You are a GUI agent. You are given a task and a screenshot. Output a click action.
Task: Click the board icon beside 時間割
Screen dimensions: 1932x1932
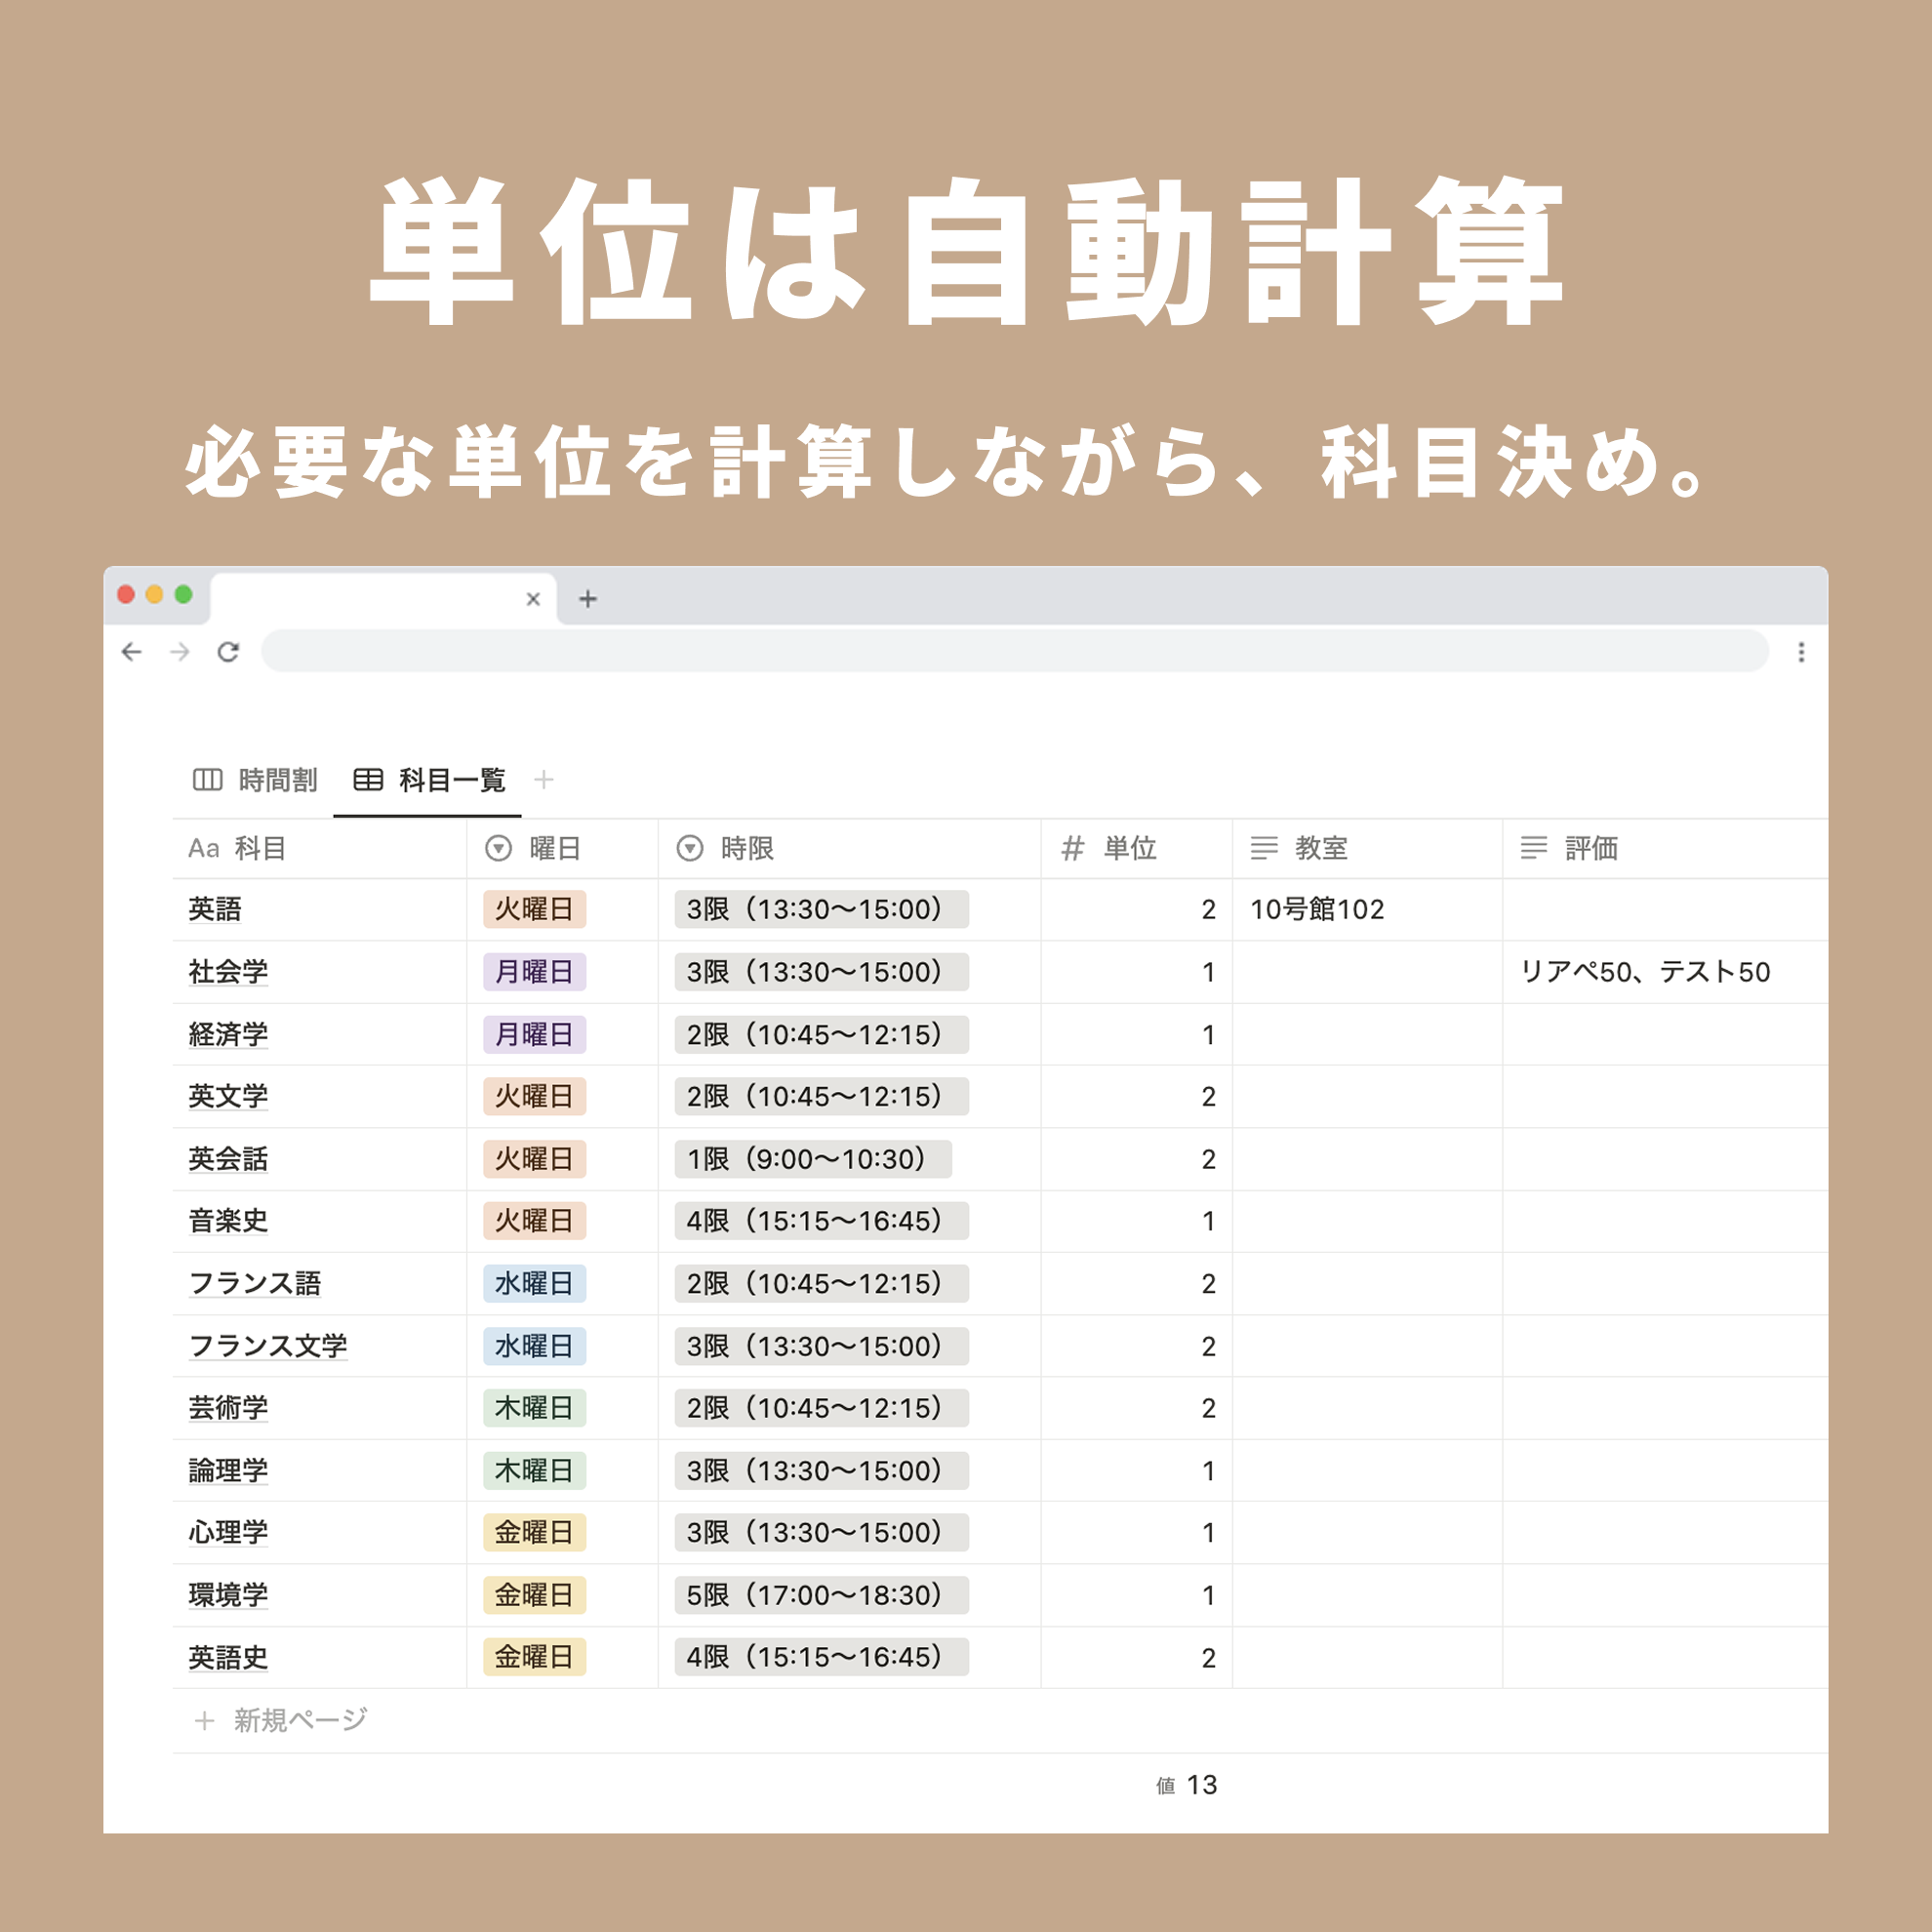207,780
